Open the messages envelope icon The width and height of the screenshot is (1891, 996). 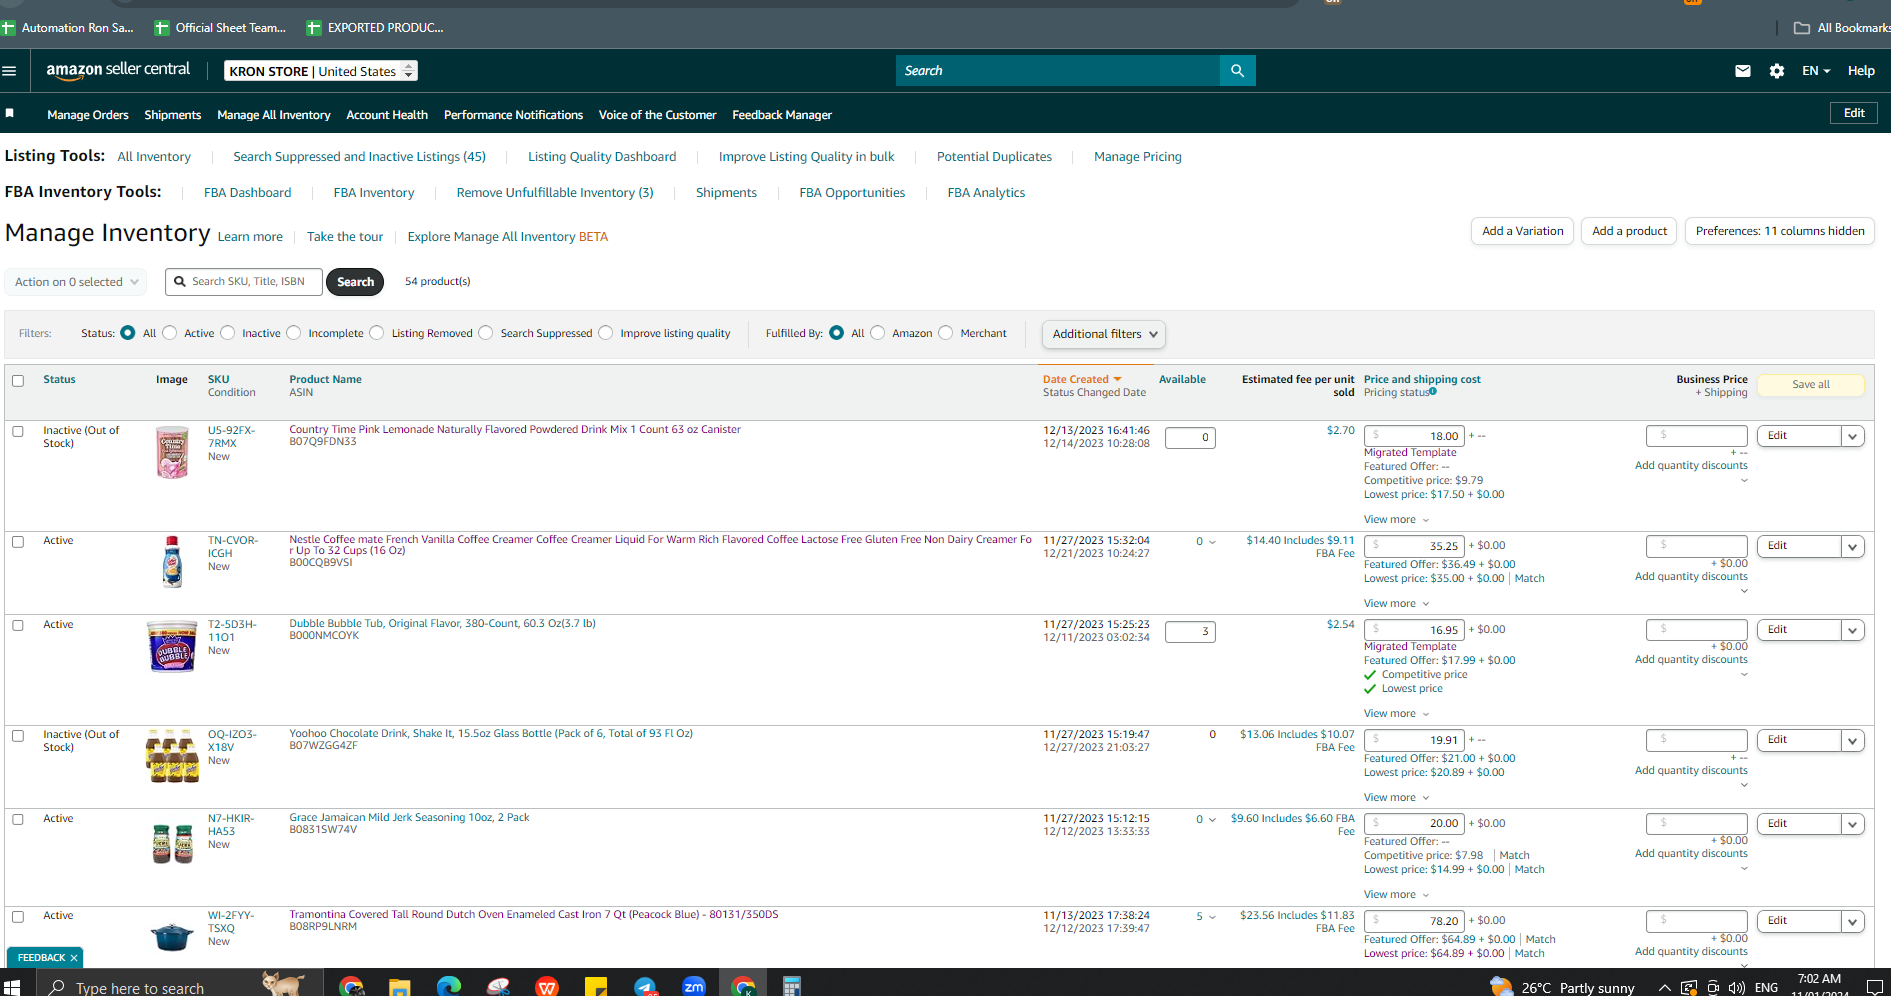click(1743, 71)
